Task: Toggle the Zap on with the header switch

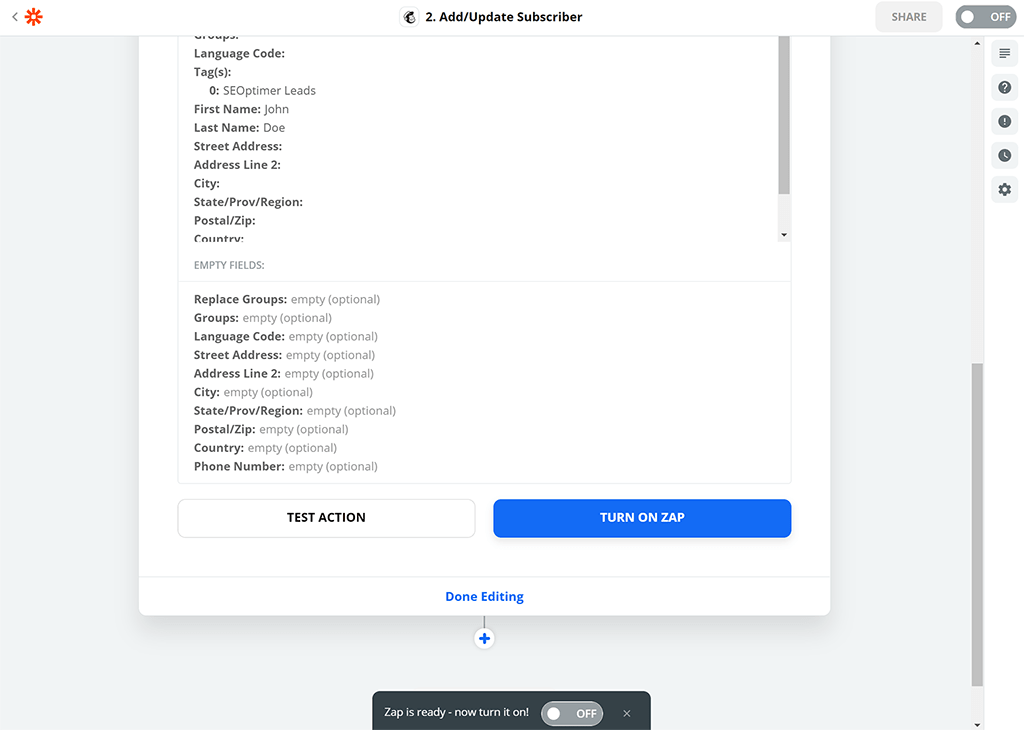Action: [984, 16]
